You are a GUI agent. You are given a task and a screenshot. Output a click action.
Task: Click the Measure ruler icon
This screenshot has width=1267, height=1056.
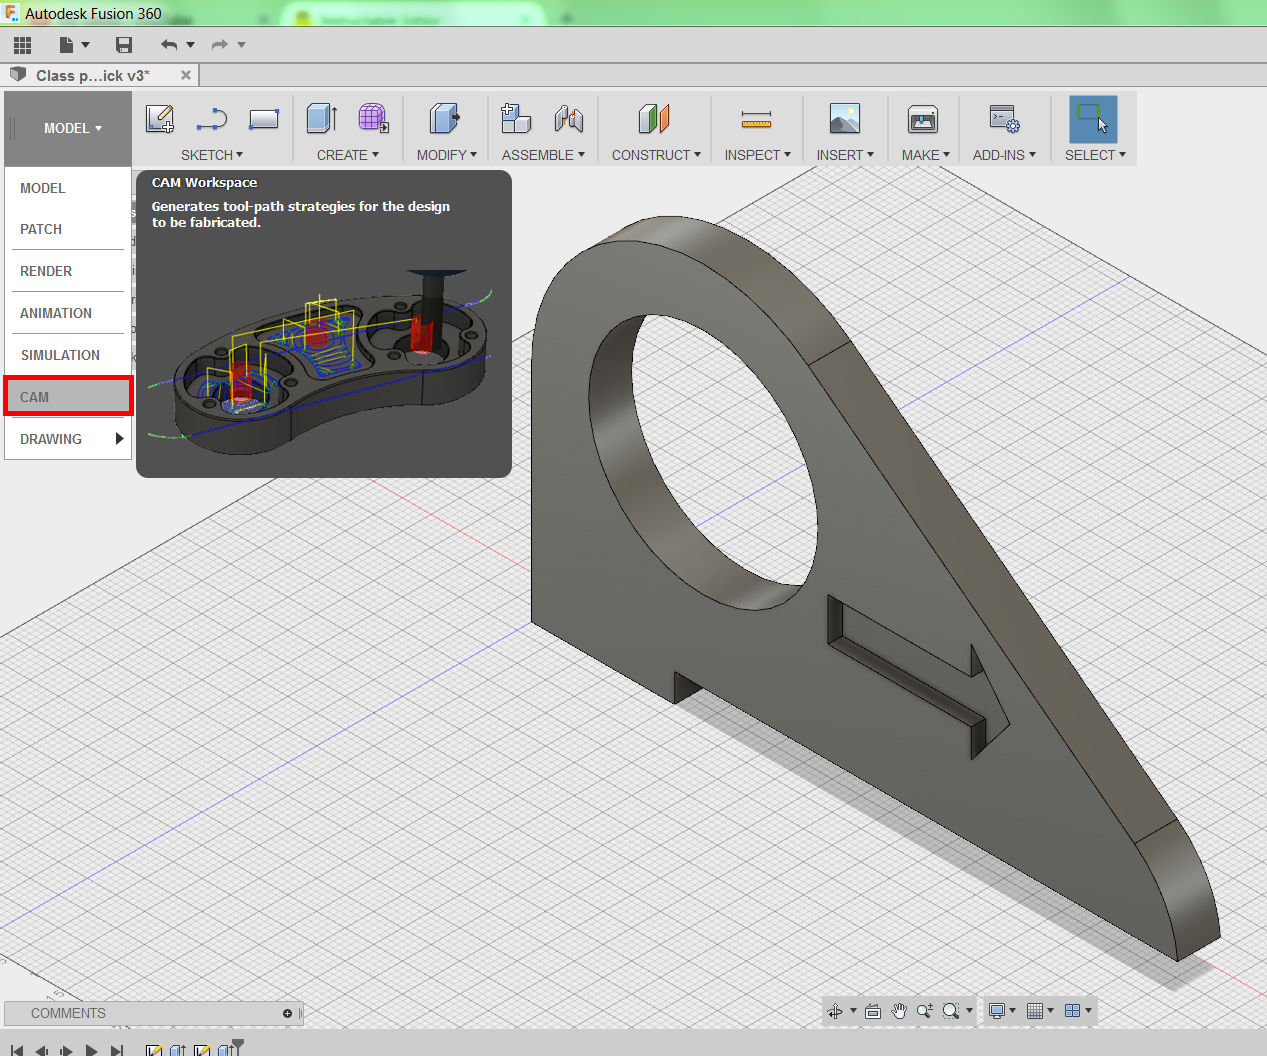click(756, 120)
